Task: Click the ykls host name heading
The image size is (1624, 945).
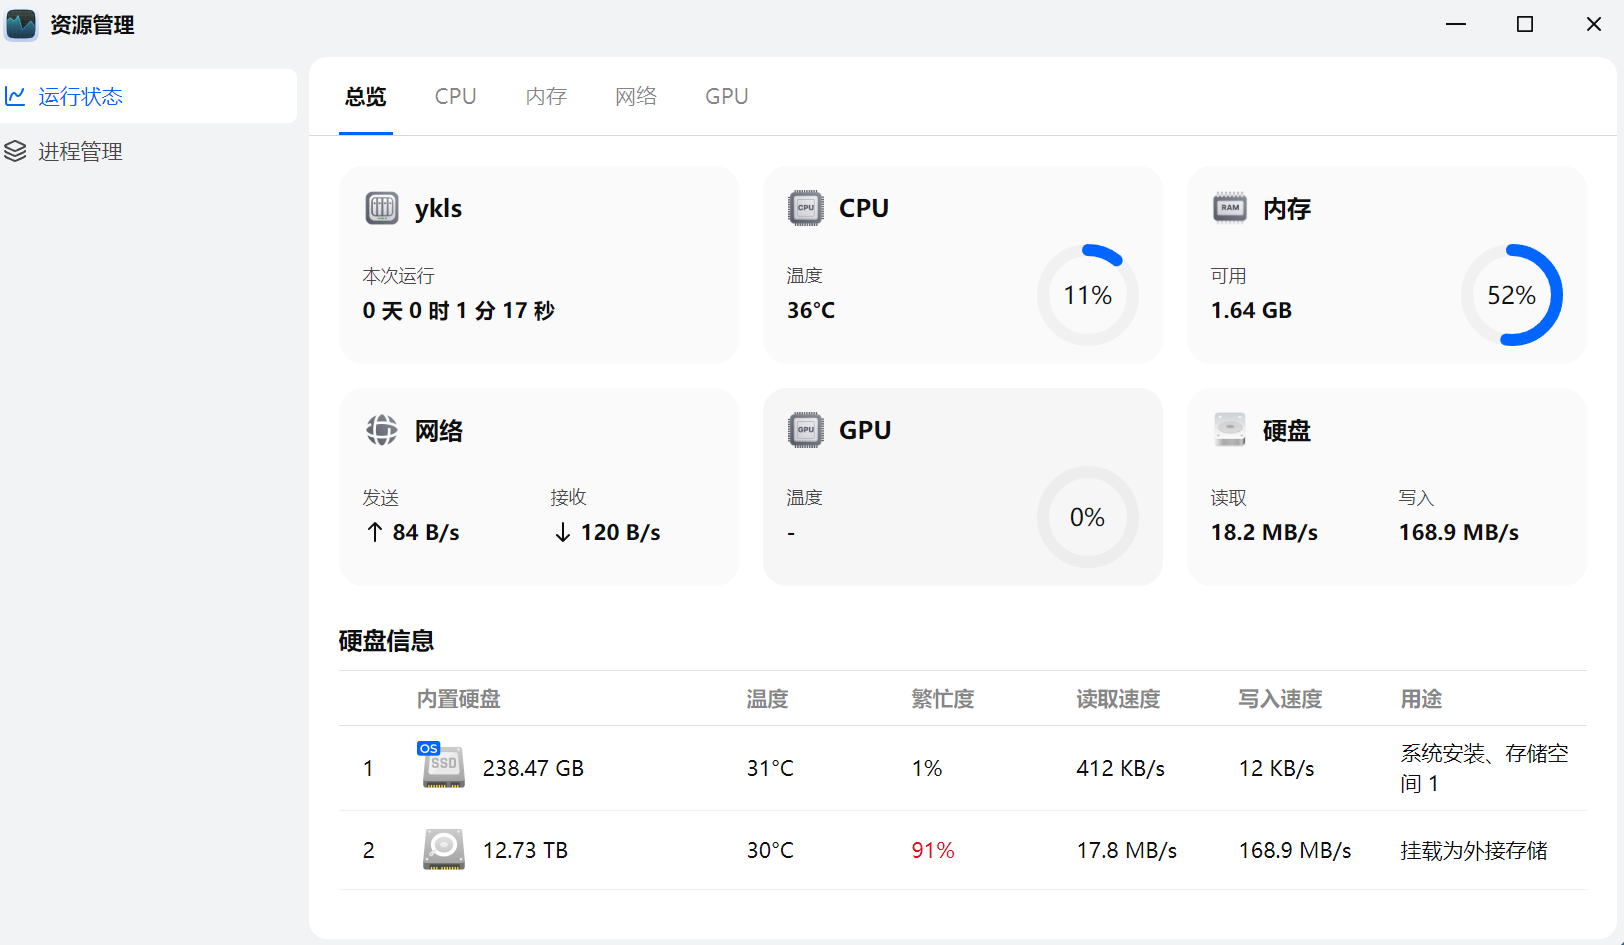Action: (439, 208)
